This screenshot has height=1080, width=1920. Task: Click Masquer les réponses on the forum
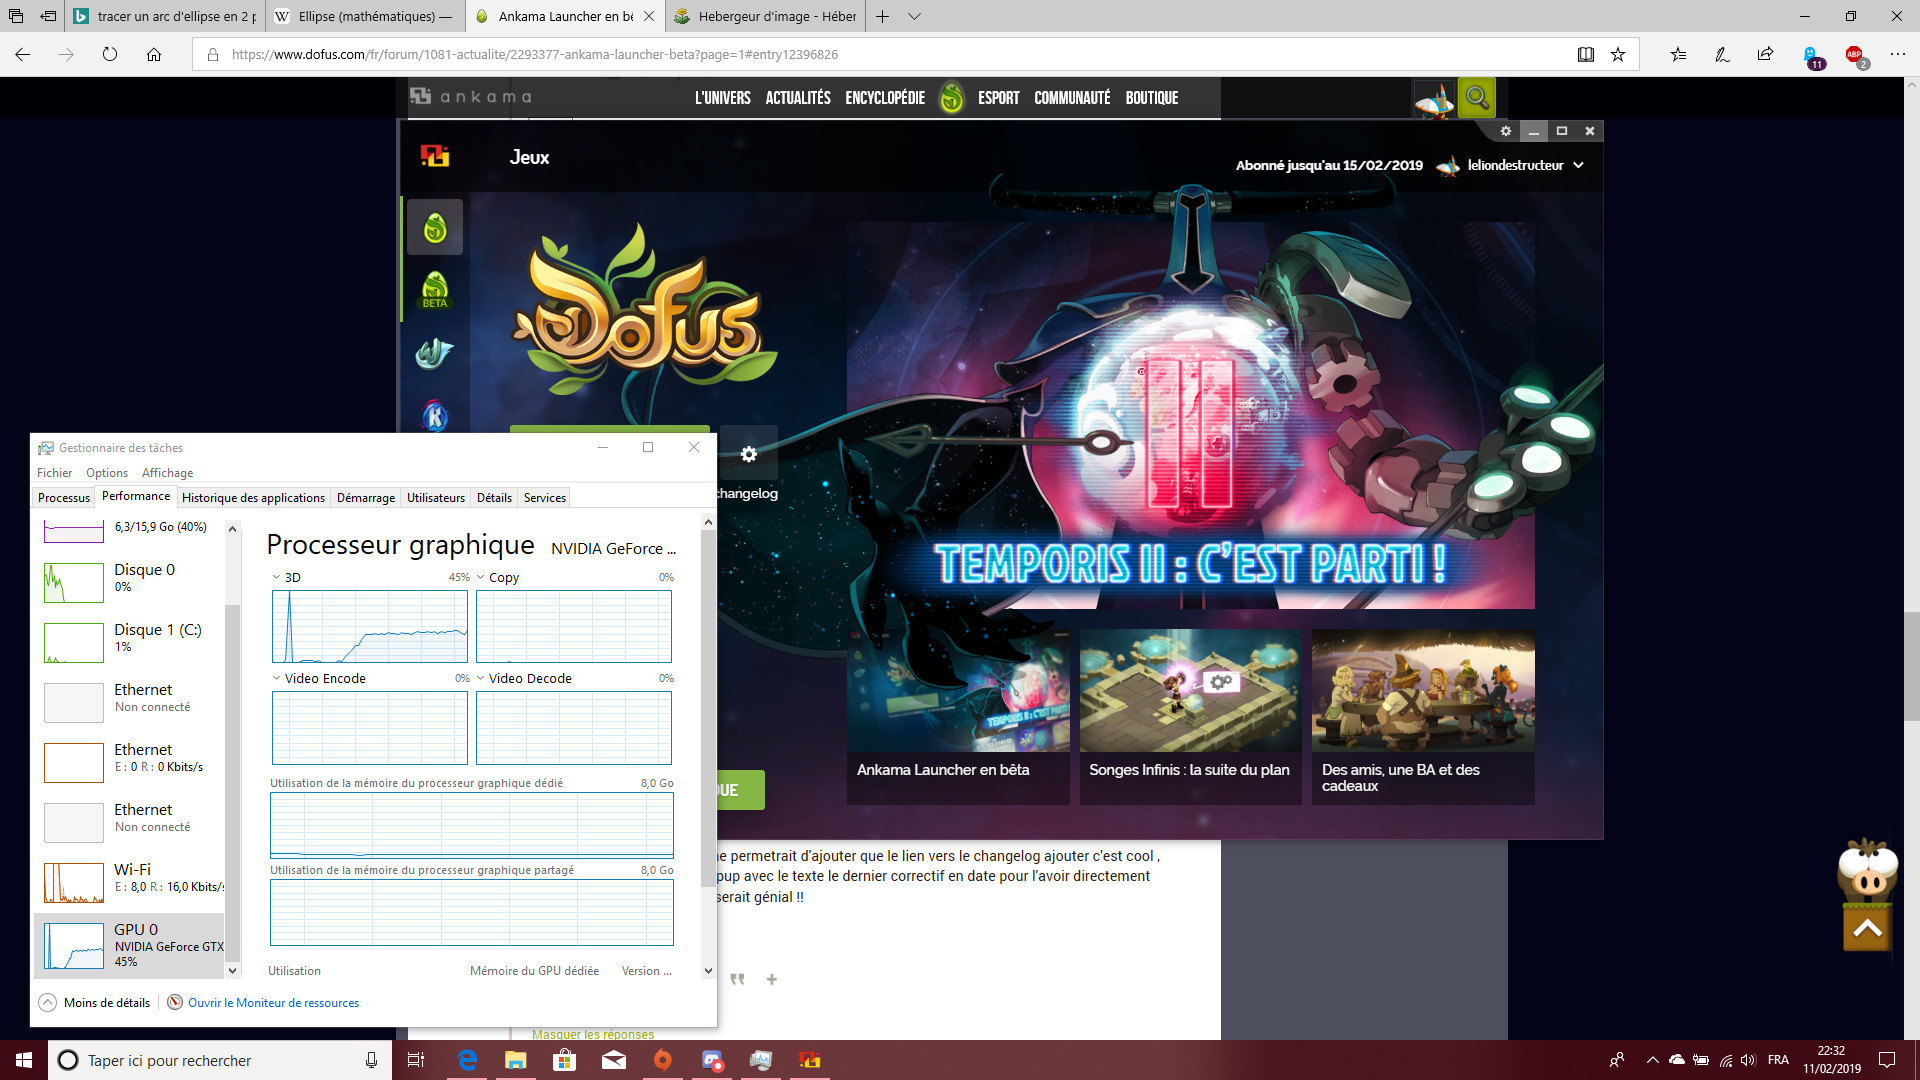[592, 1034]
